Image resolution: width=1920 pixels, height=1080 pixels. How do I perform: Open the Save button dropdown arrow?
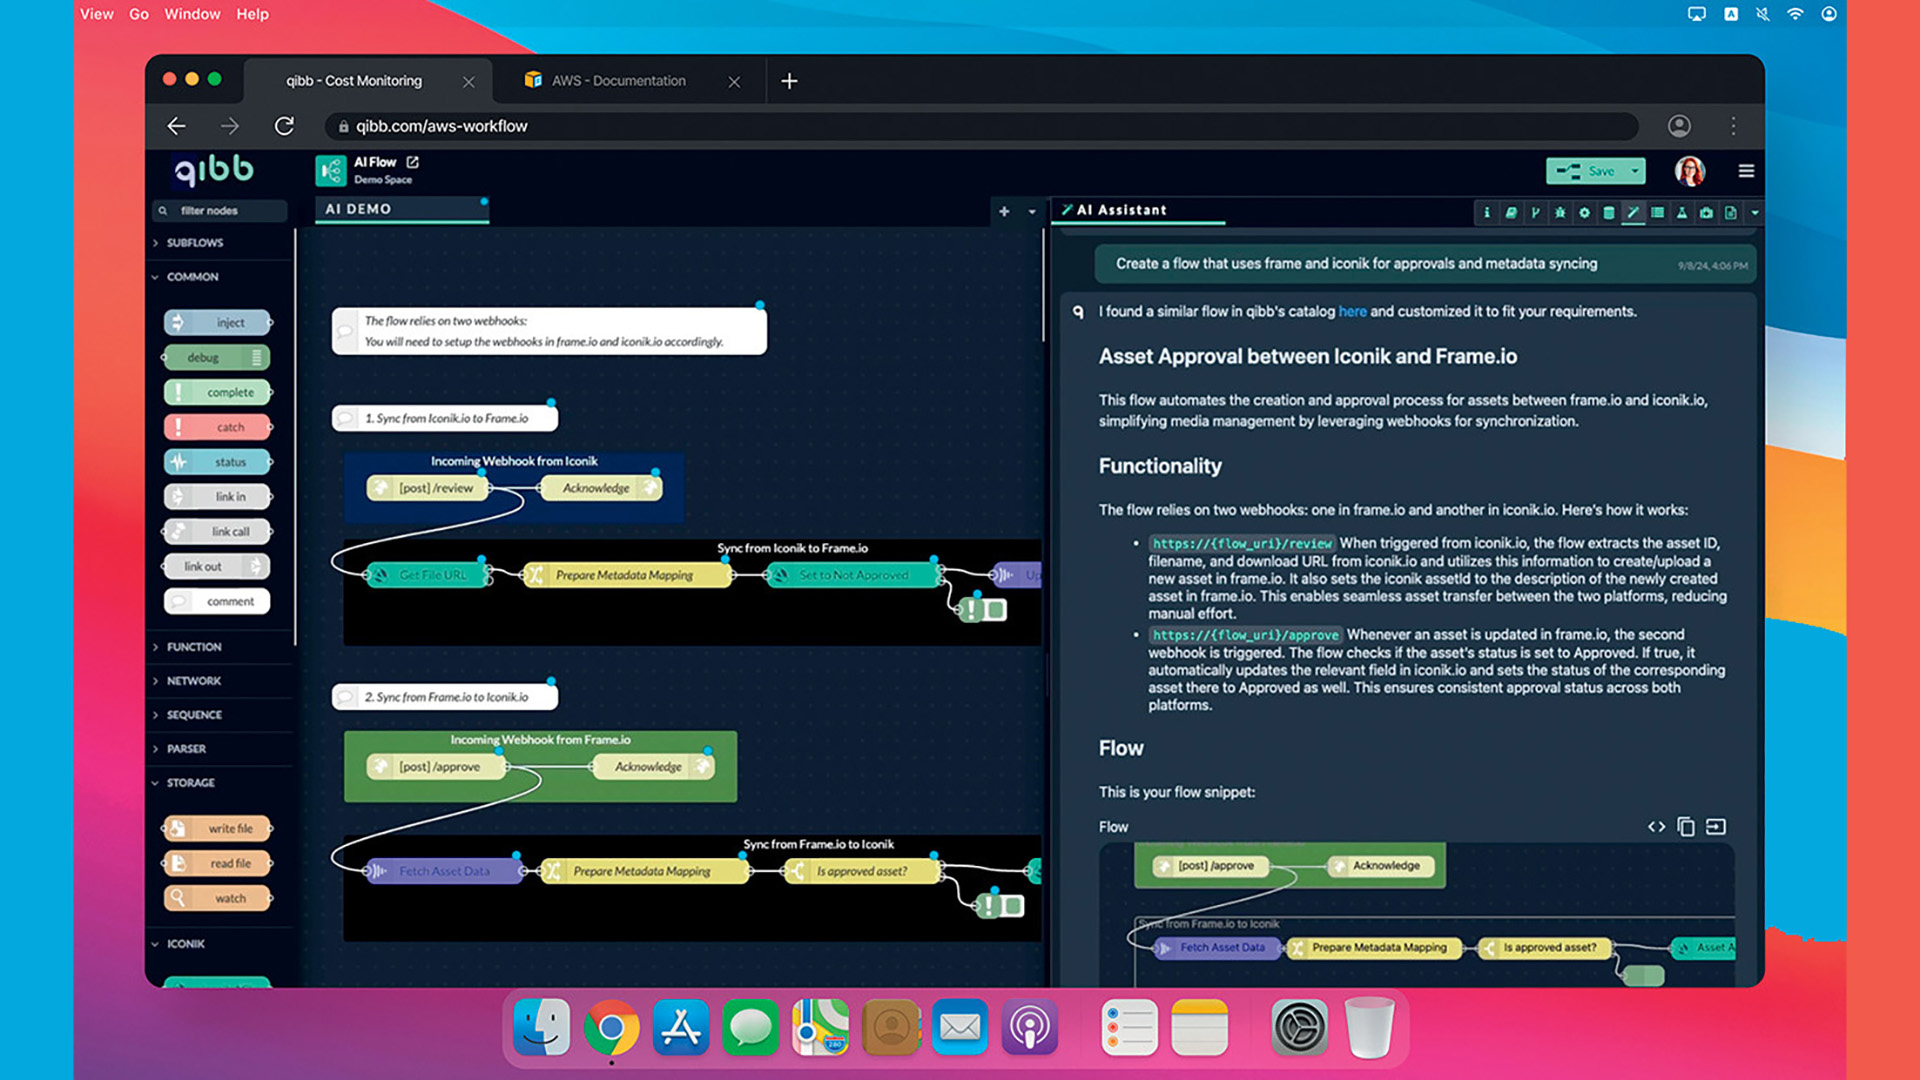(x=1635, y=171)
